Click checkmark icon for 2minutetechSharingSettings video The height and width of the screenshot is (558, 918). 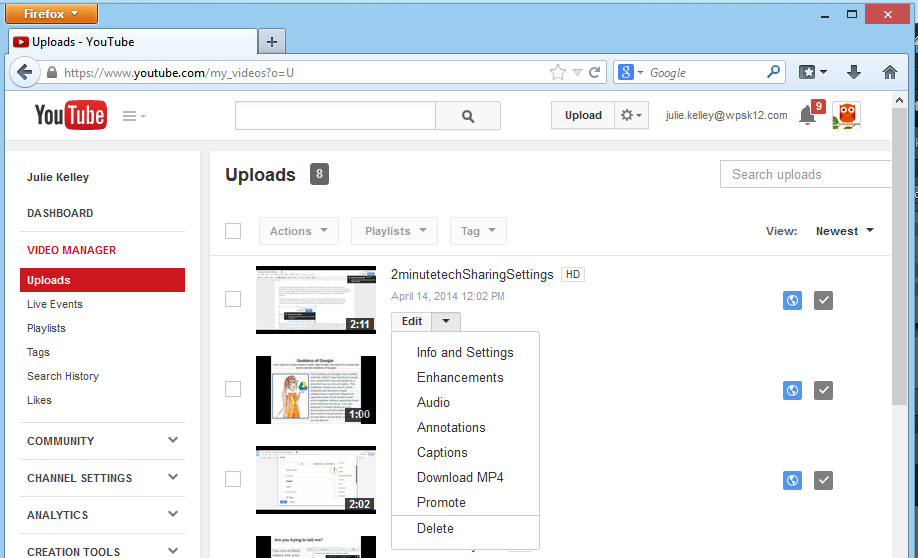point(823,300)
